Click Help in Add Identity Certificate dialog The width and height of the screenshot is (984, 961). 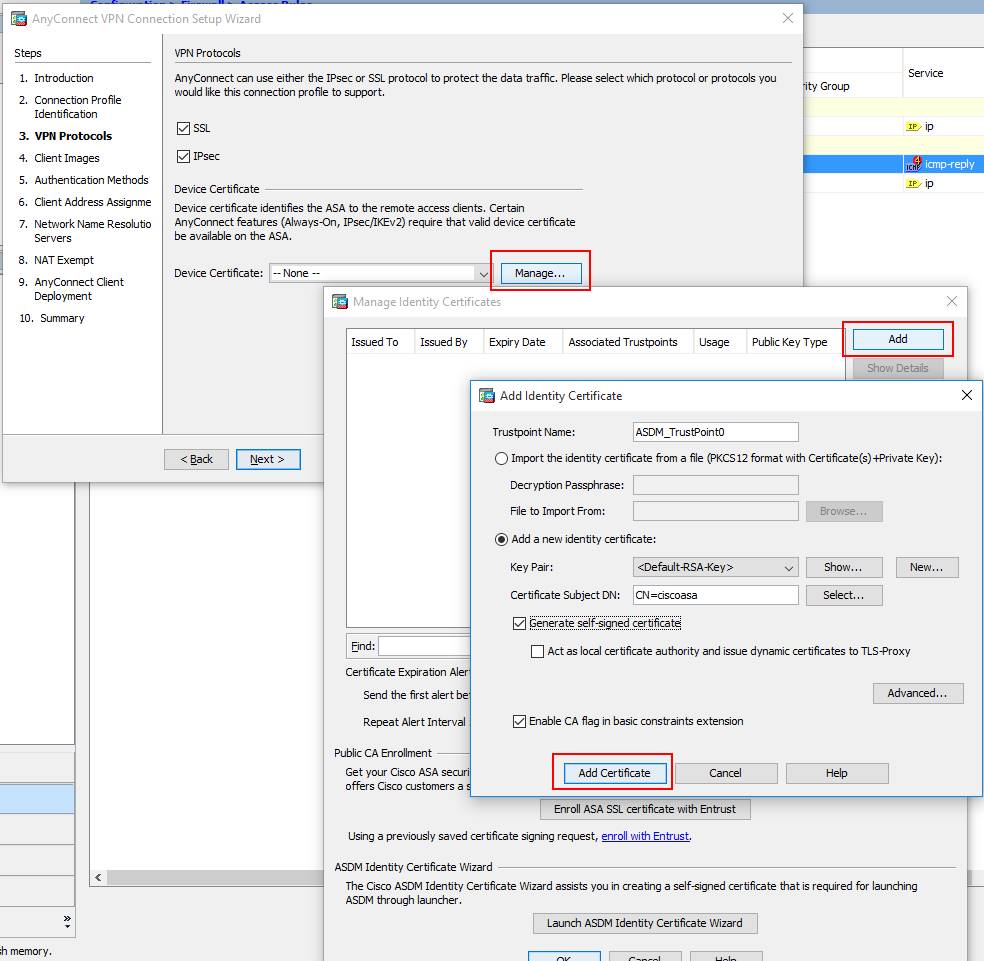coord(837,773)
